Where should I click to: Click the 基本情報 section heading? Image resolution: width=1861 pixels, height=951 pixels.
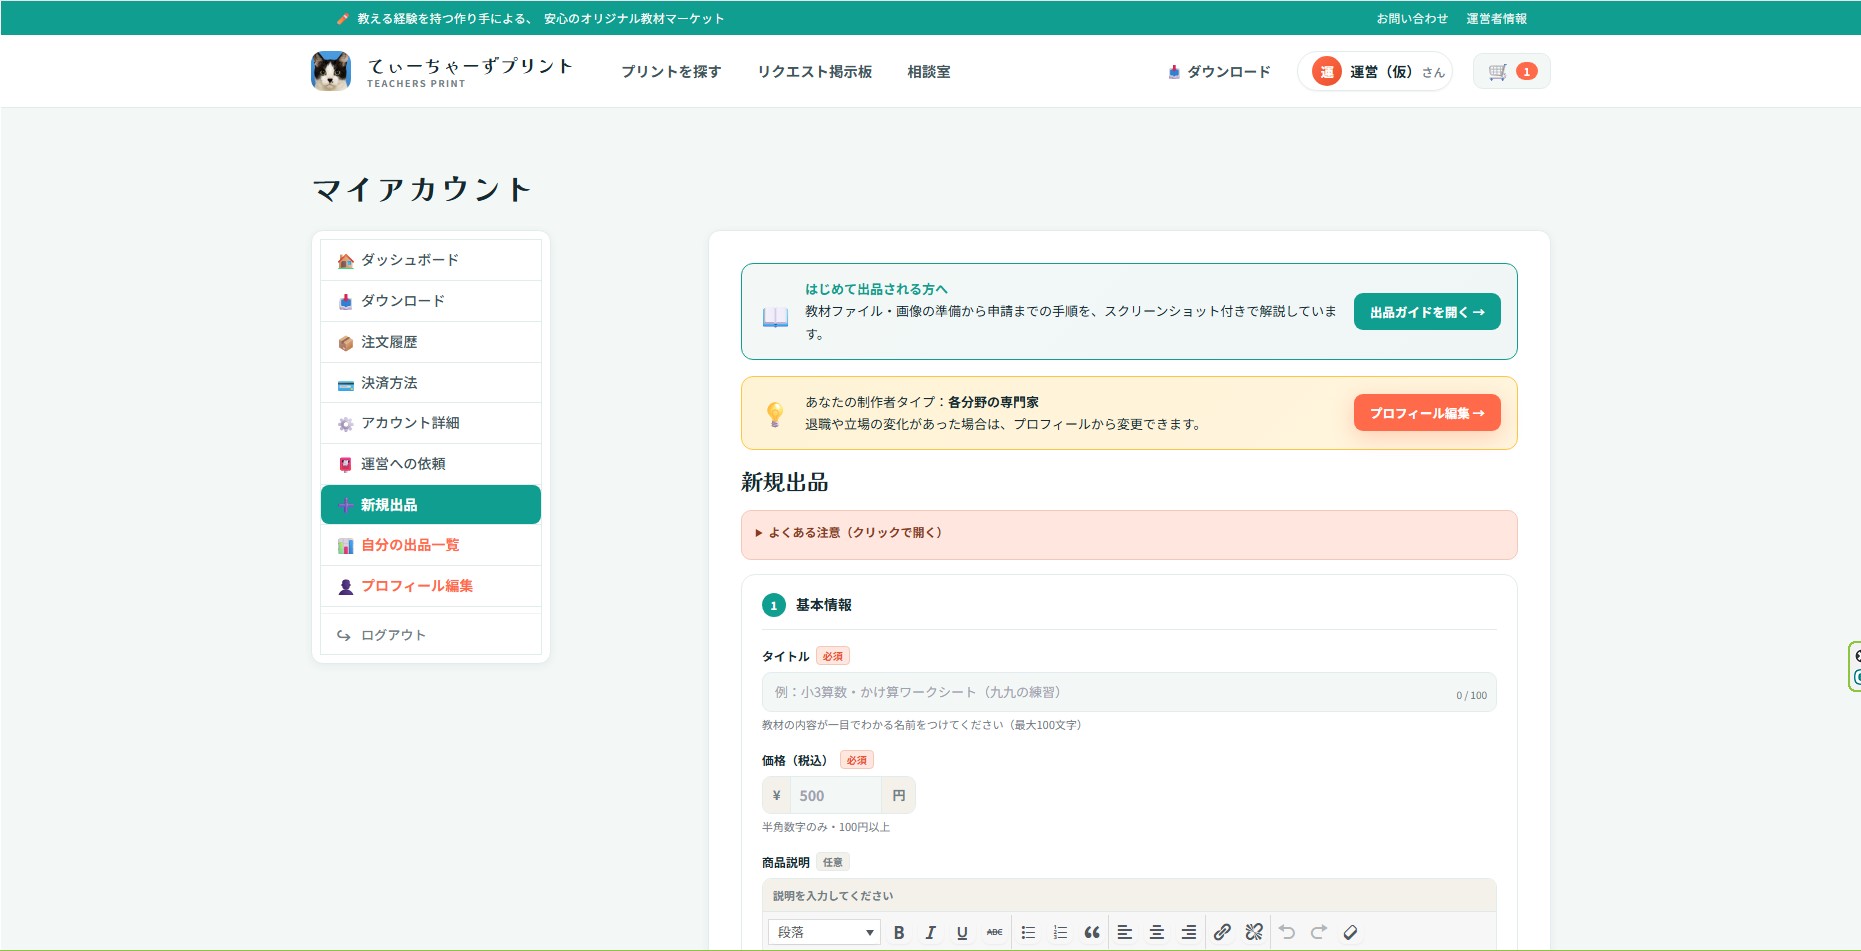(824, 605)
